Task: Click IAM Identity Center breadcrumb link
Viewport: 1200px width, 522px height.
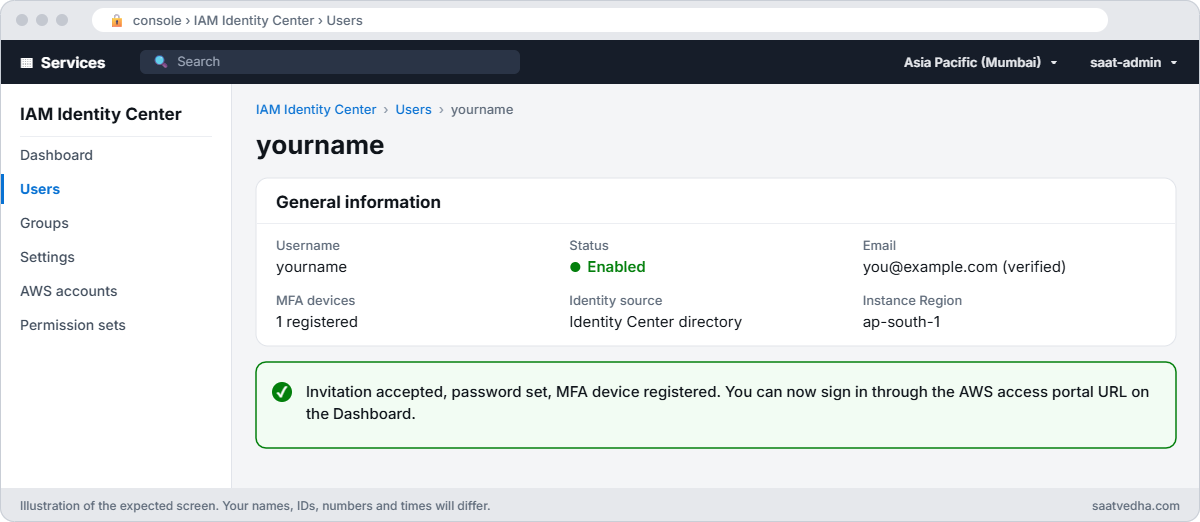Action: pos(316,110)
